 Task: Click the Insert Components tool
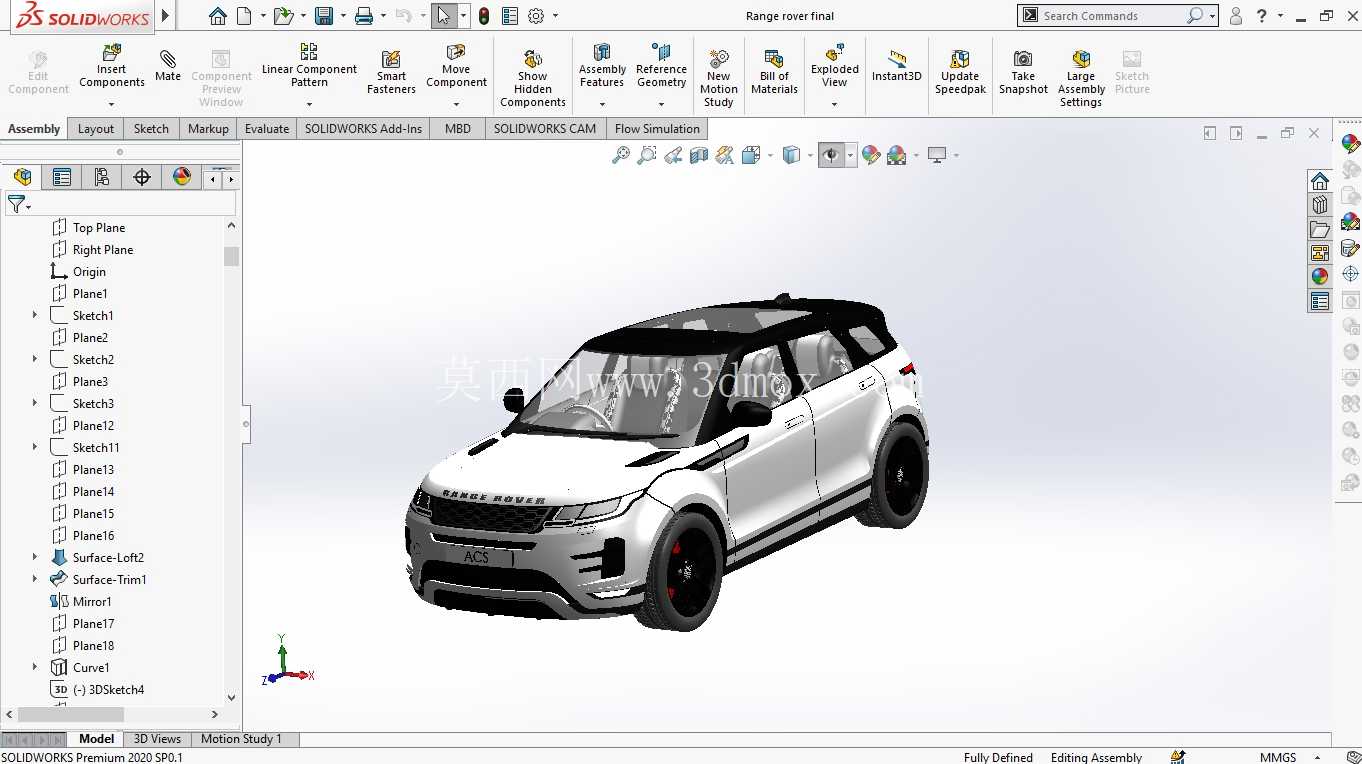point(111,67)
